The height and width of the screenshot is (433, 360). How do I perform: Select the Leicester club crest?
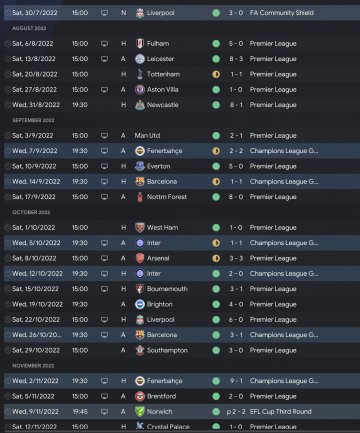tap(140, 59)
